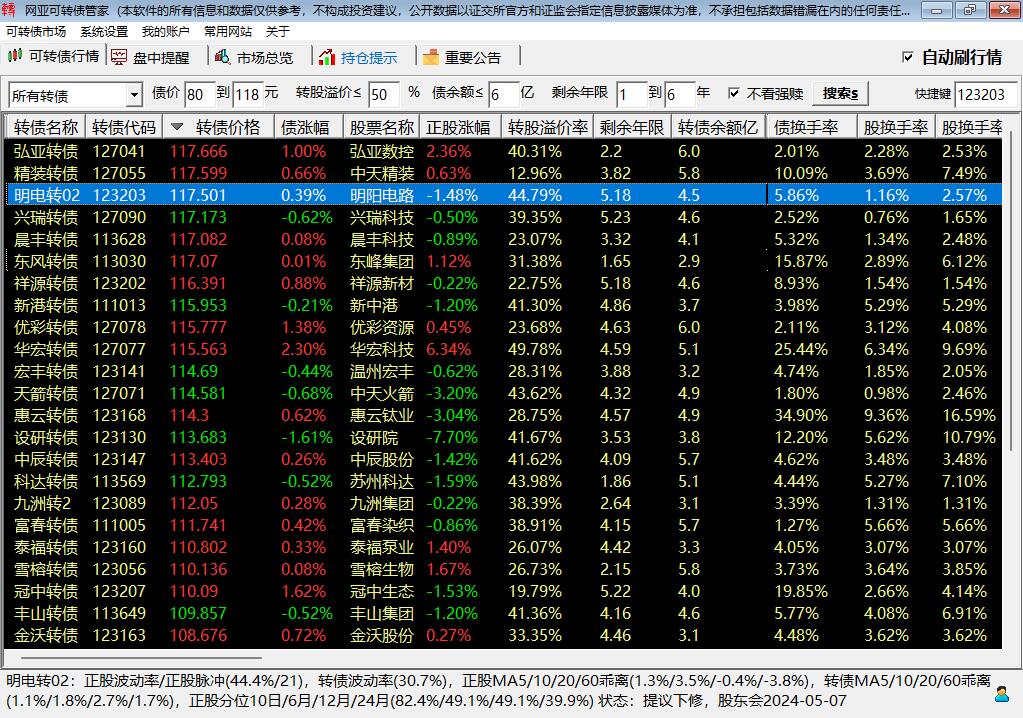
Task: Open the 可转债行情 candlestick toolbar icon
Action: [x=14, y=56]
